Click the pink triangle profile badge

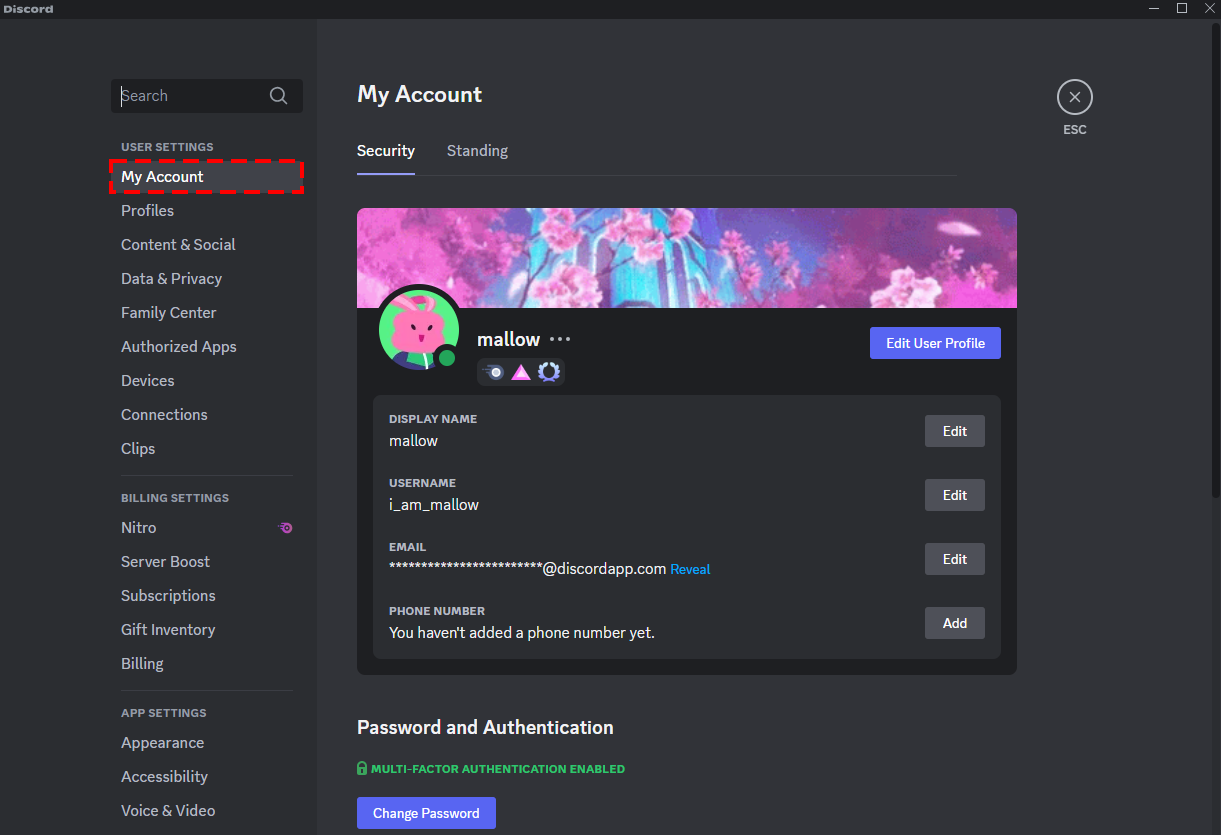pos(521,372)
